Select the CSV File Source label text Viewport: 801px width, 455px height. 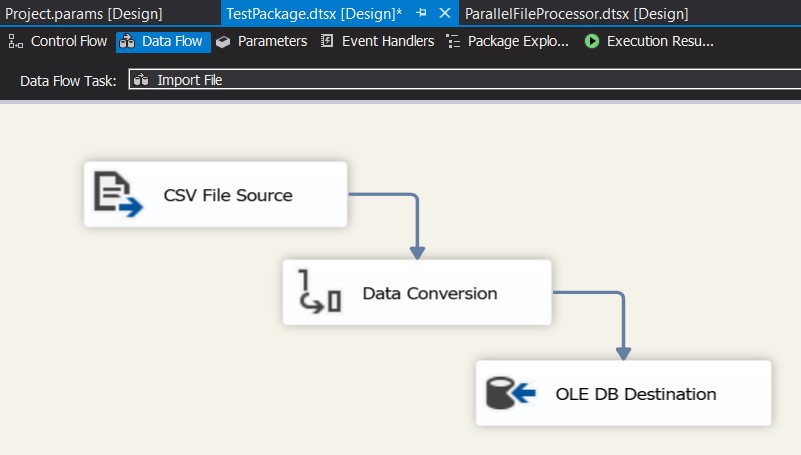(228, 195)
